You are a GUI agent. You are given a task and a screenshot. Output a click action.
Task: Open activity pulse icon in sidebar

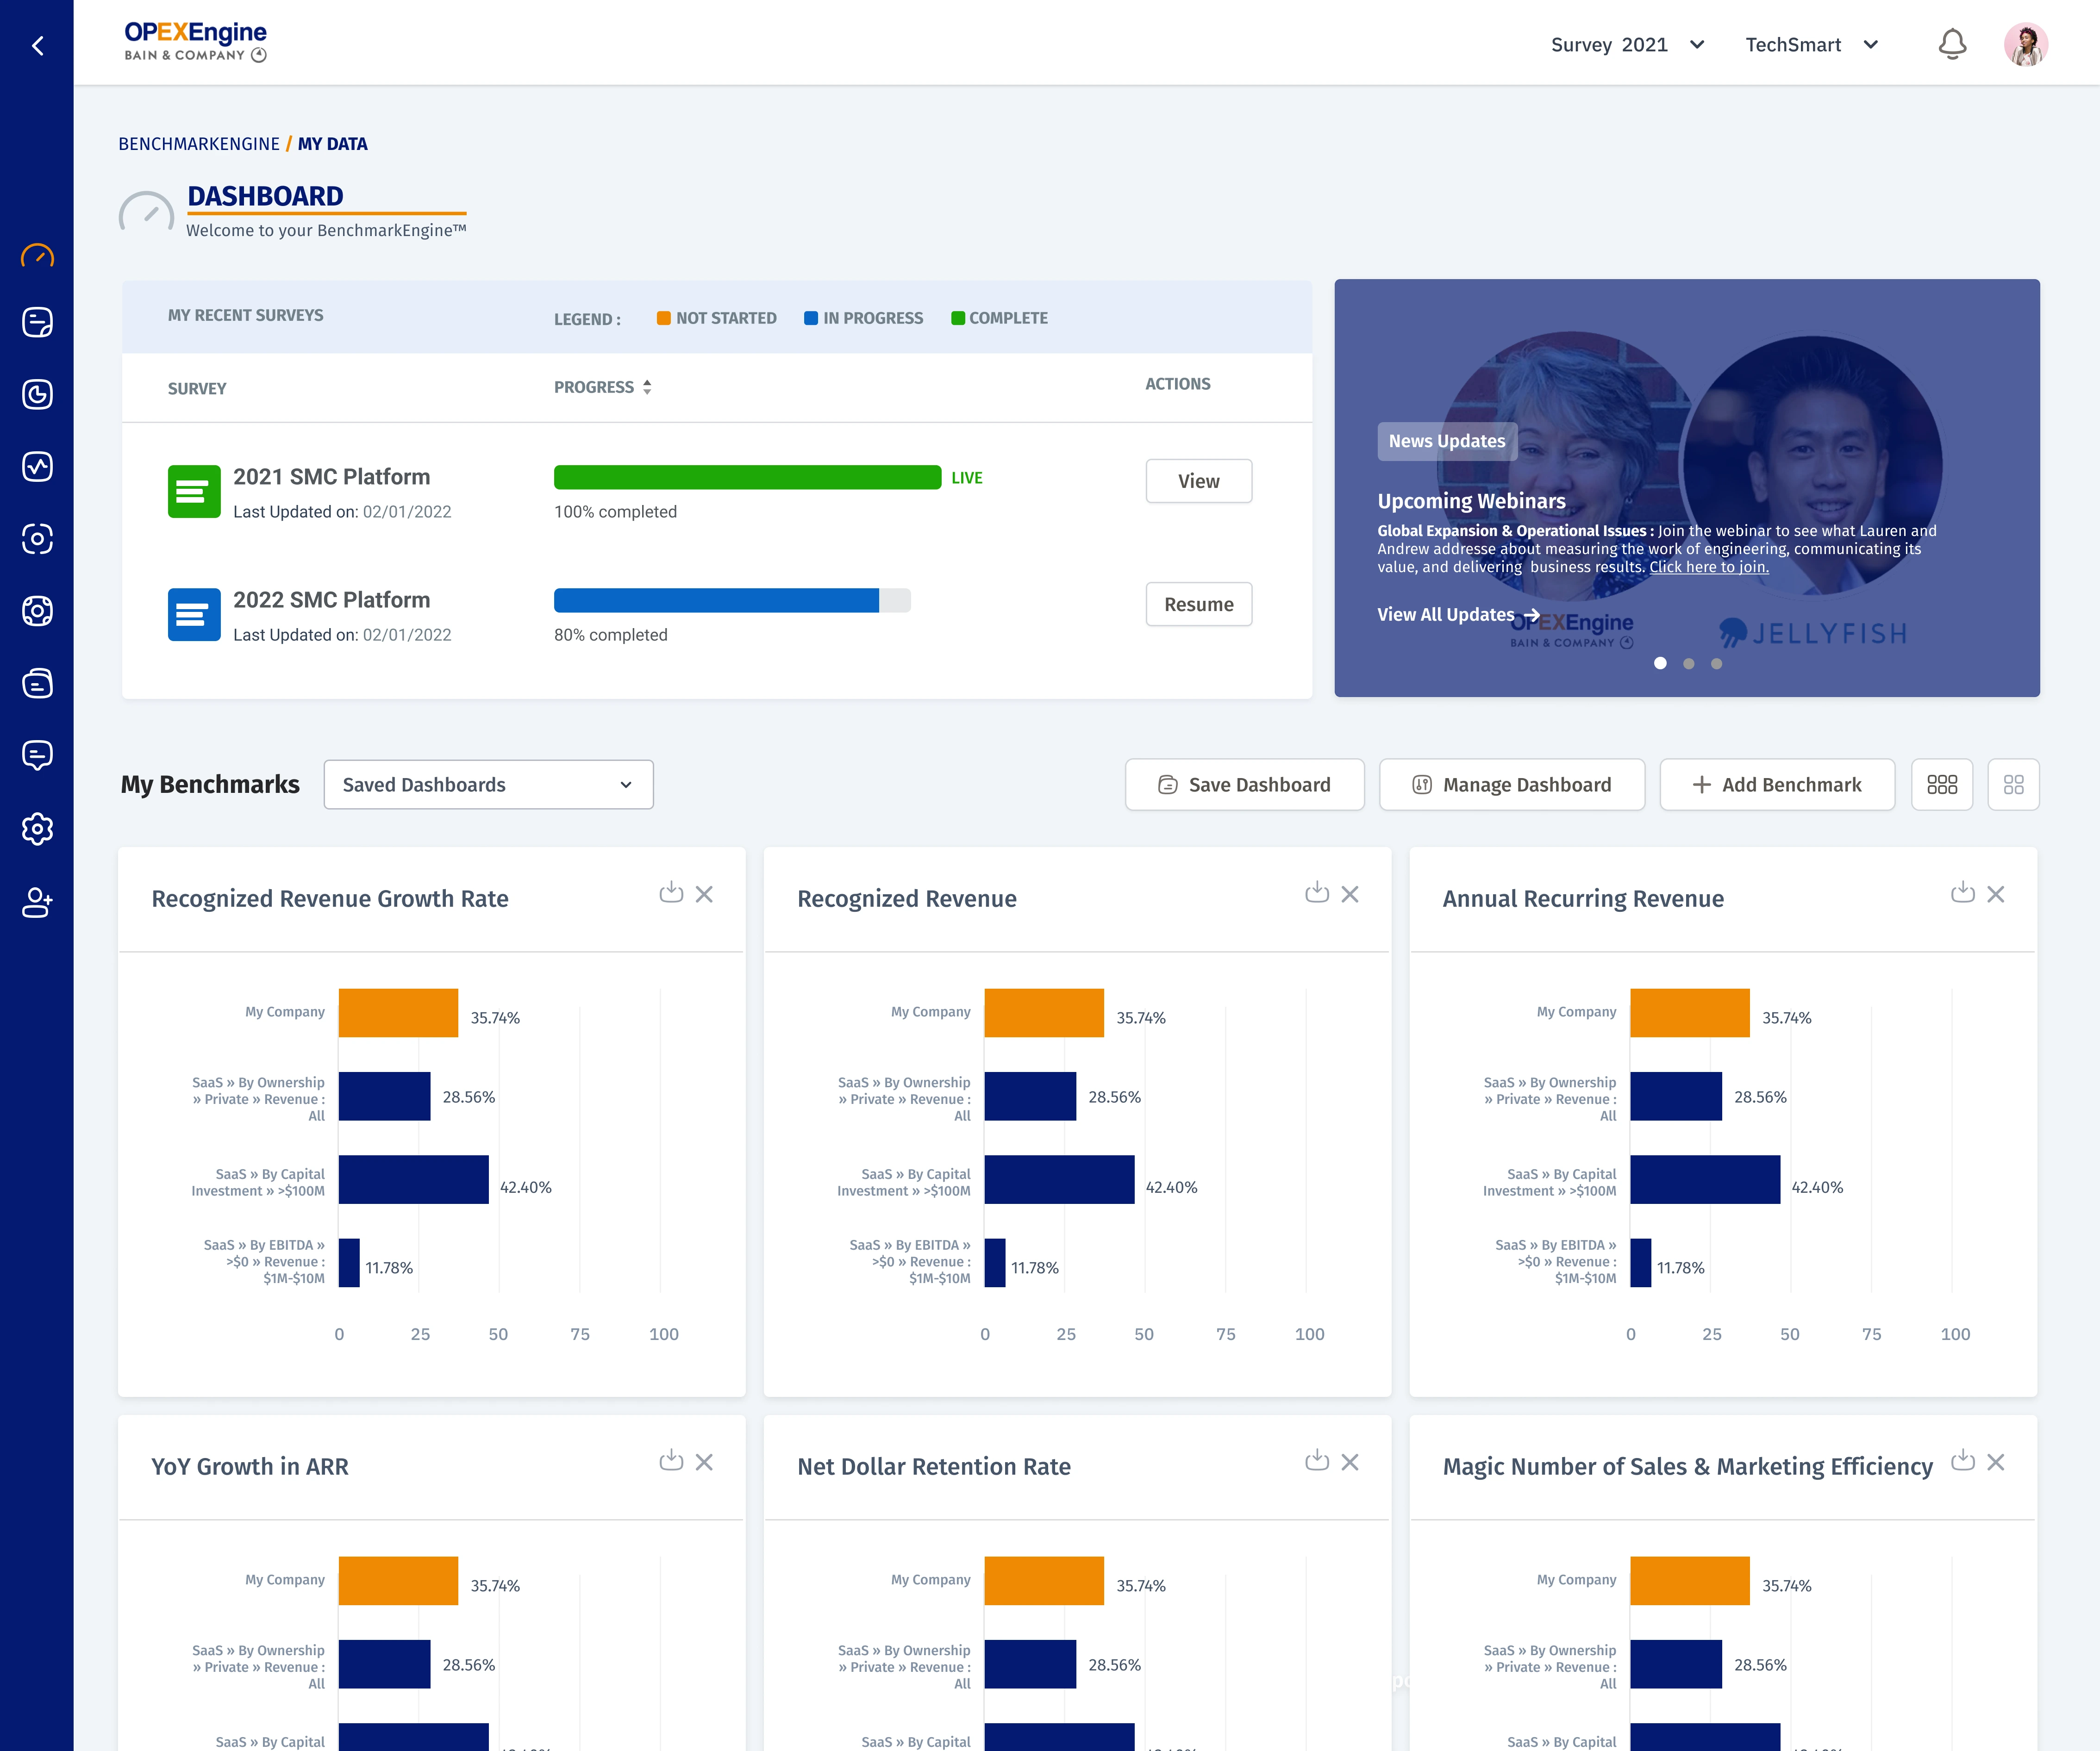(37, 466)
